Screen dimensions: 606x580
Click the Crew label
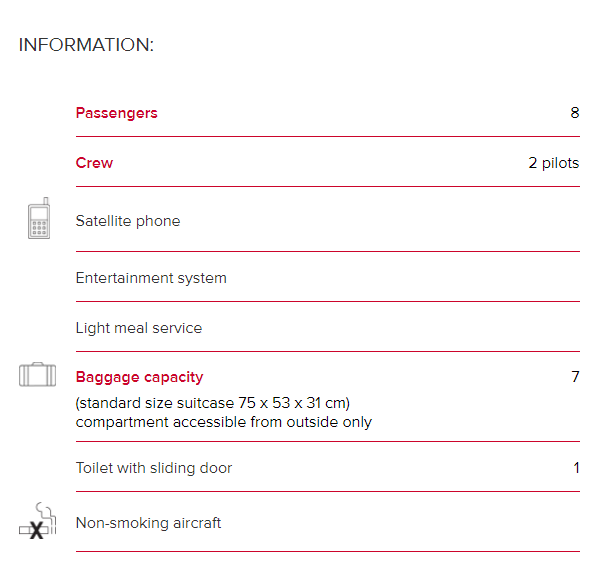tap(94, 163)
